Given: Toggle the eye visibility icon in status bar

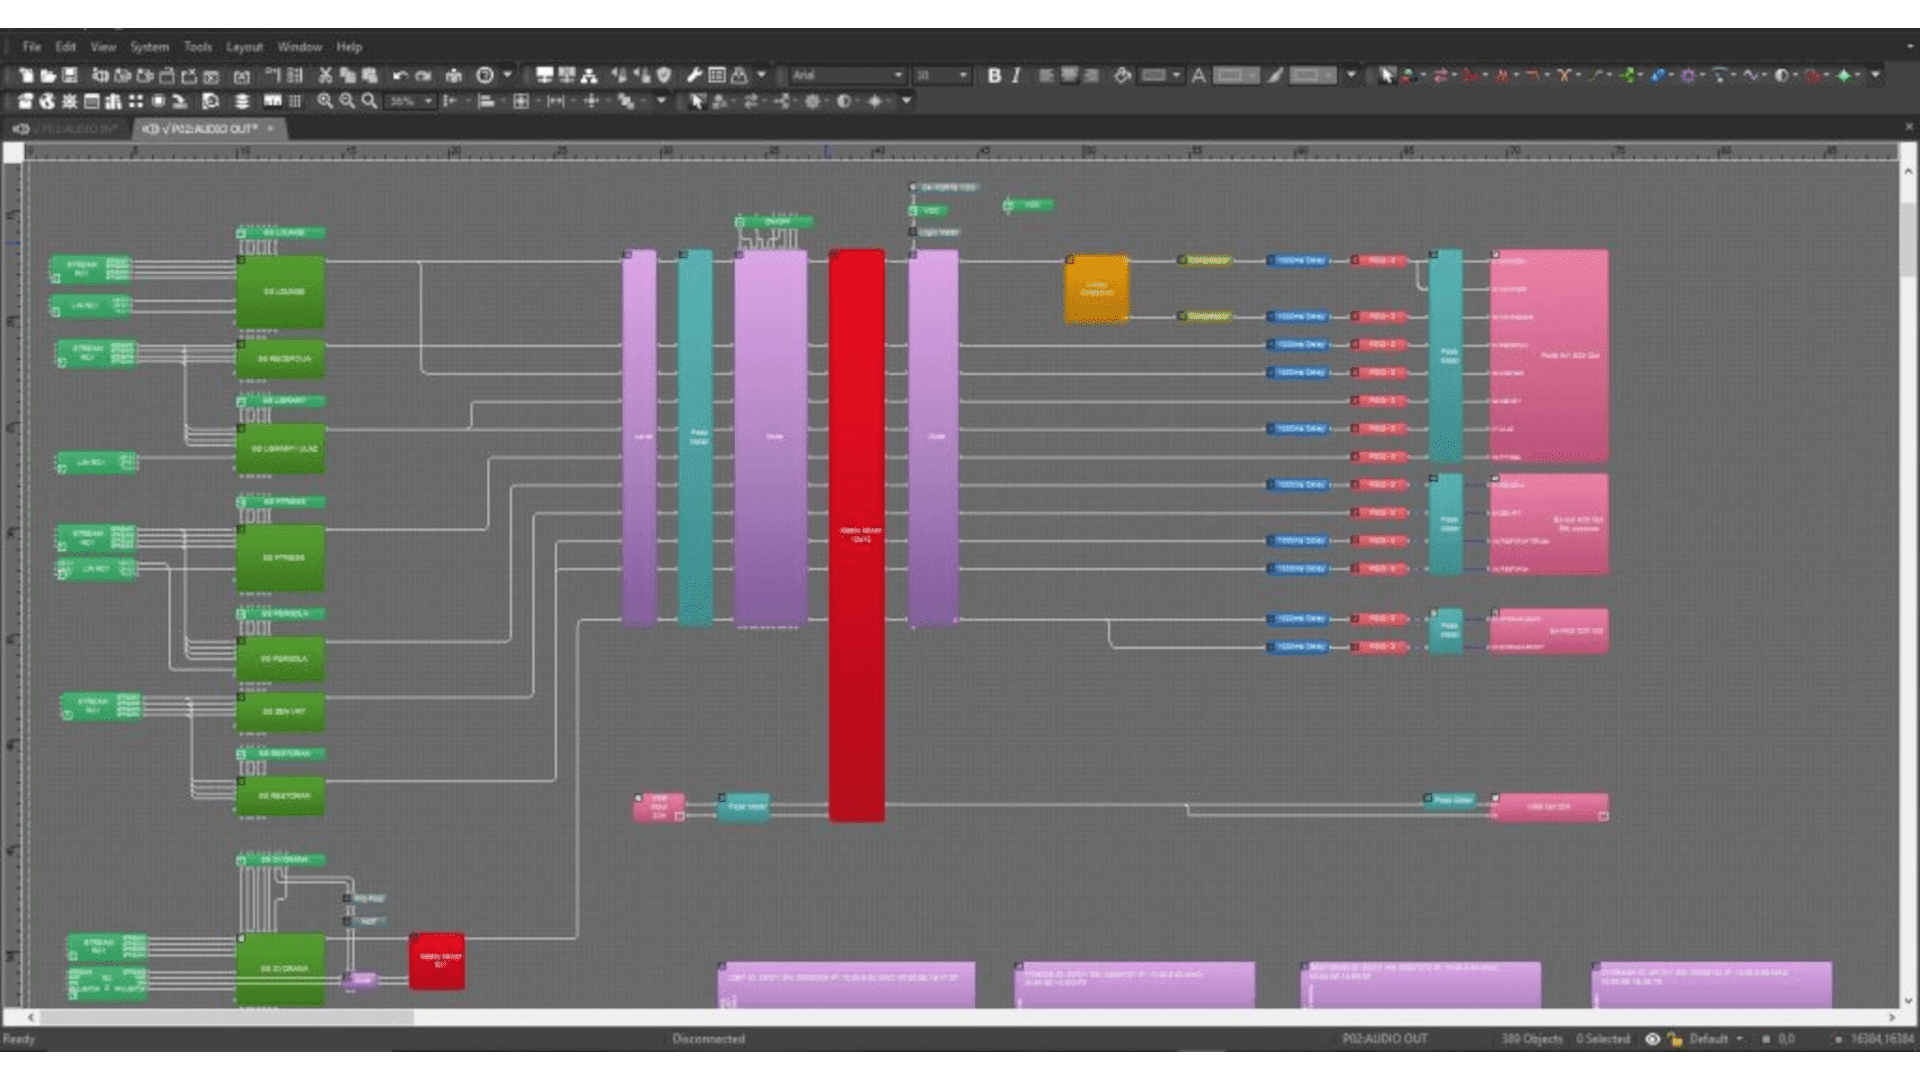Looking at the screenshot, I should point(1652,1039).
